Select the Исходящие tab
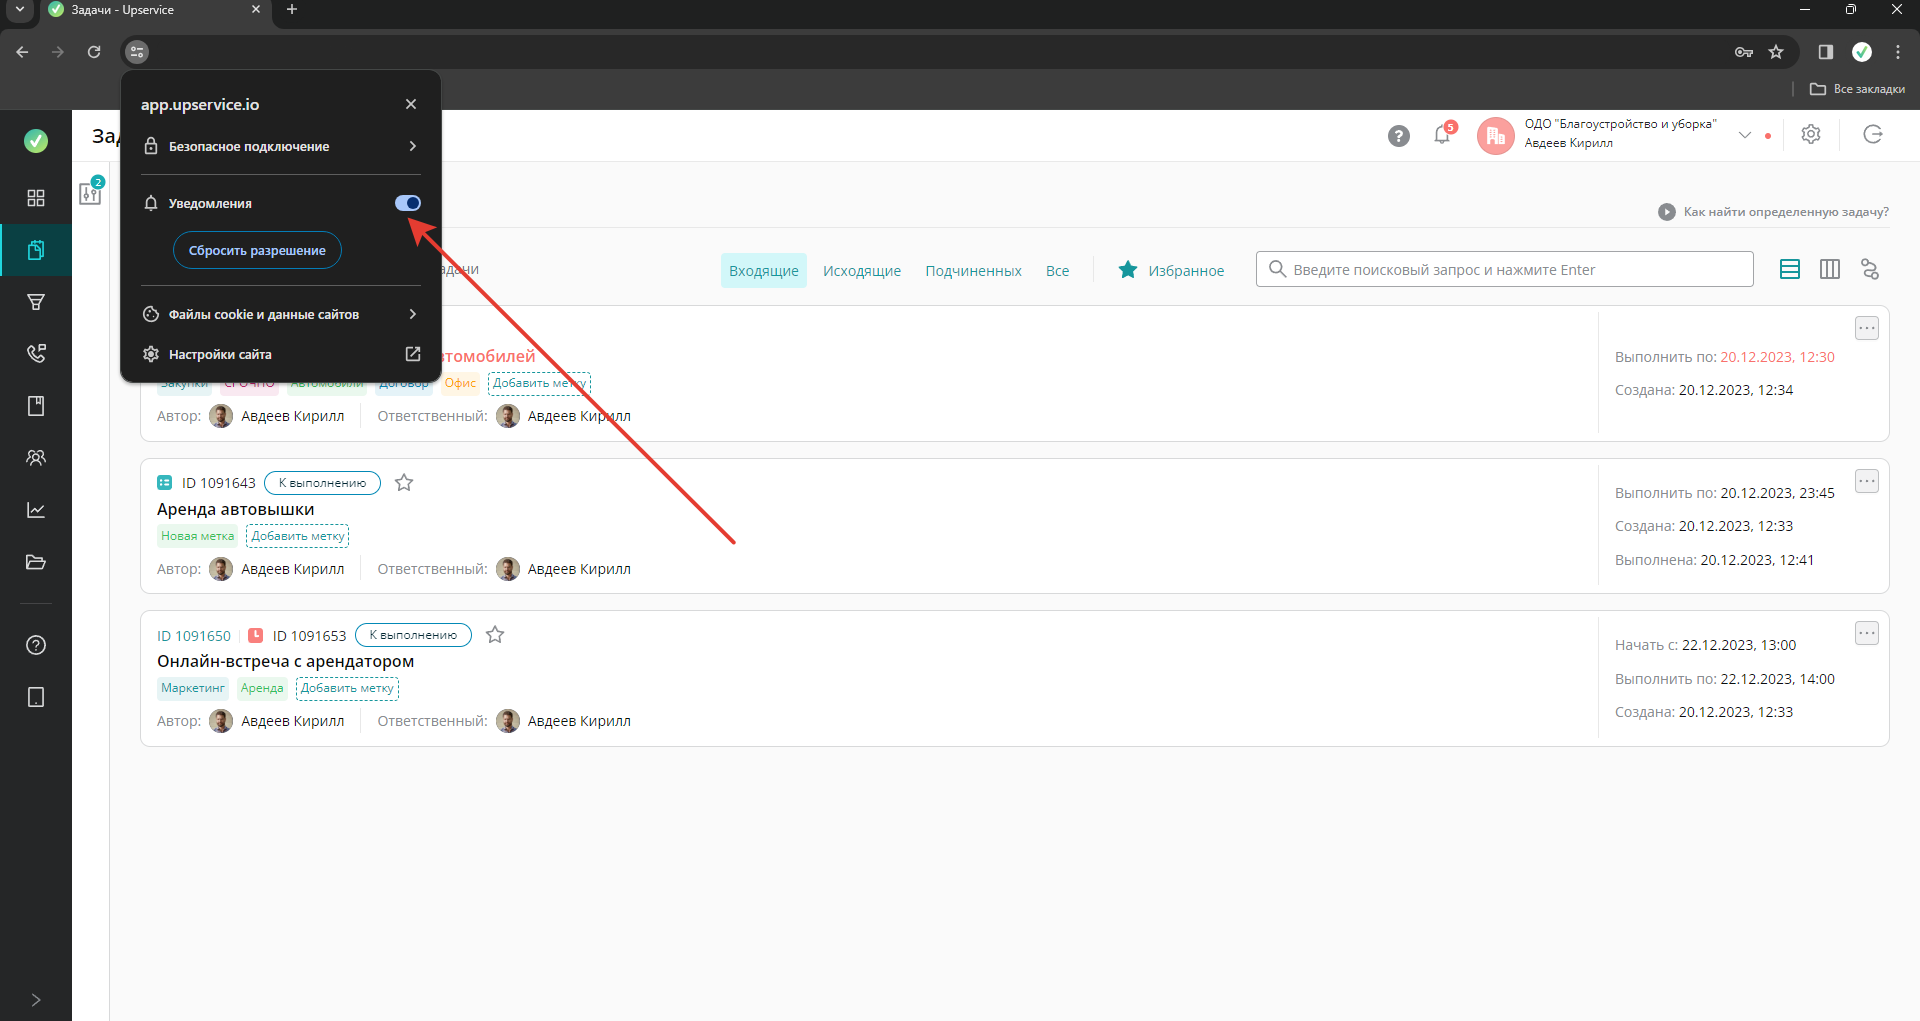1920x1021 pixels. [862, 271]
